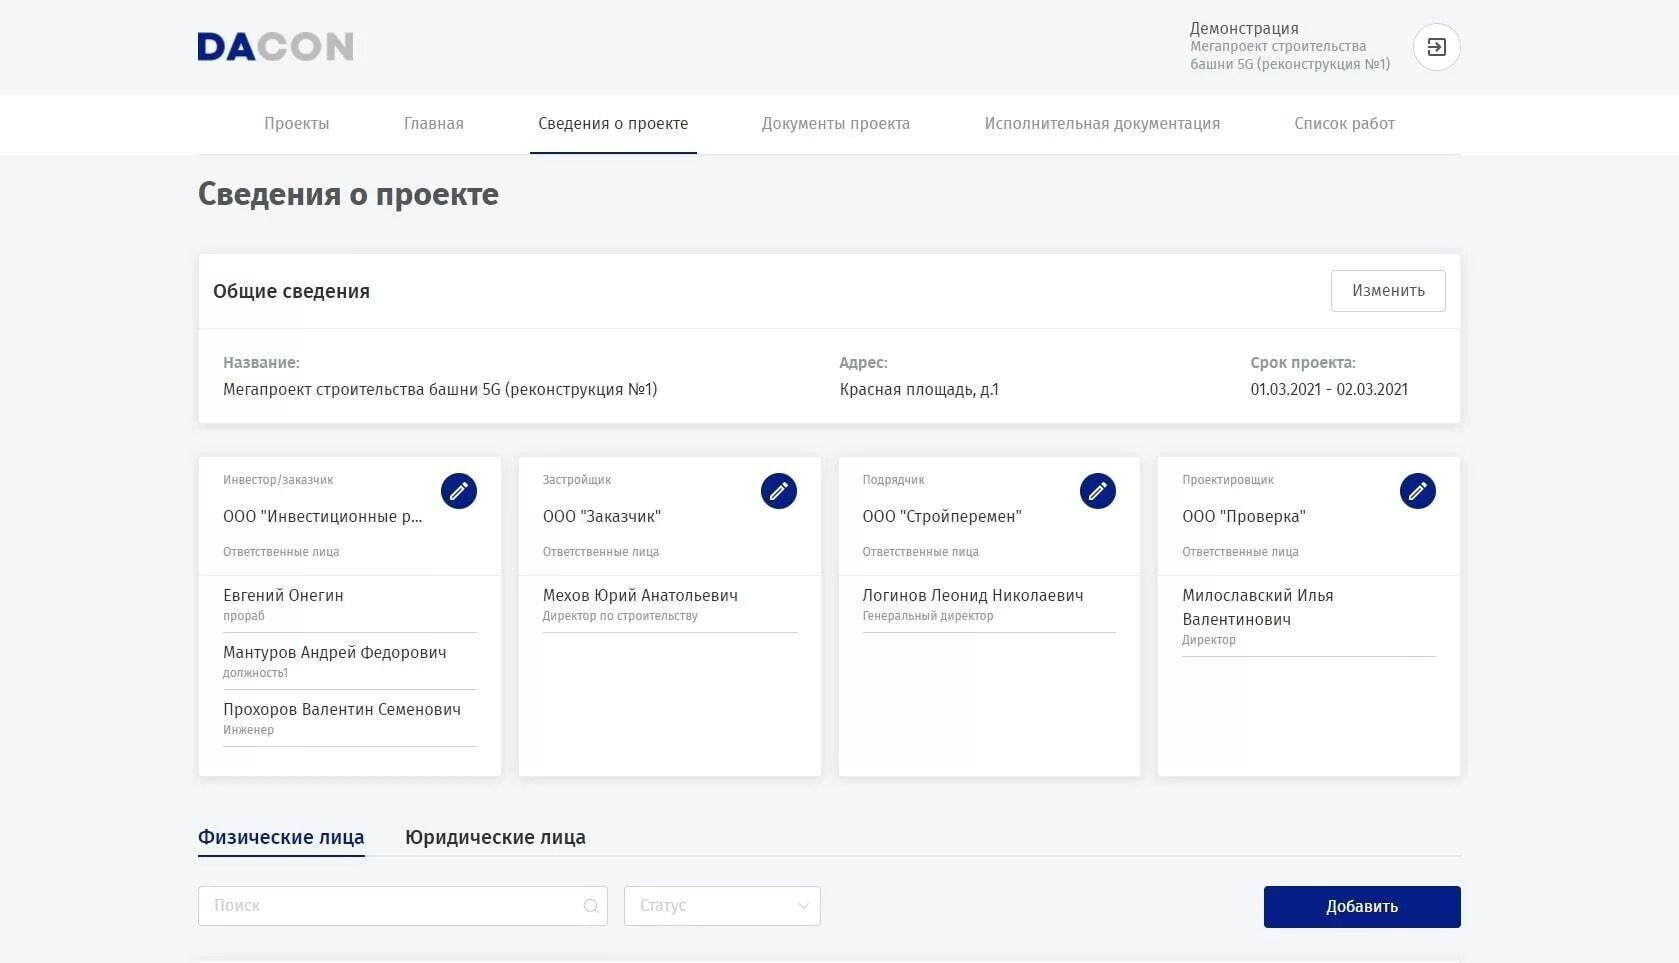Viewport: 1679px width, 963px height.
Task: Click the address Красная площадь, д.1
Action: (x=919, y=390)
